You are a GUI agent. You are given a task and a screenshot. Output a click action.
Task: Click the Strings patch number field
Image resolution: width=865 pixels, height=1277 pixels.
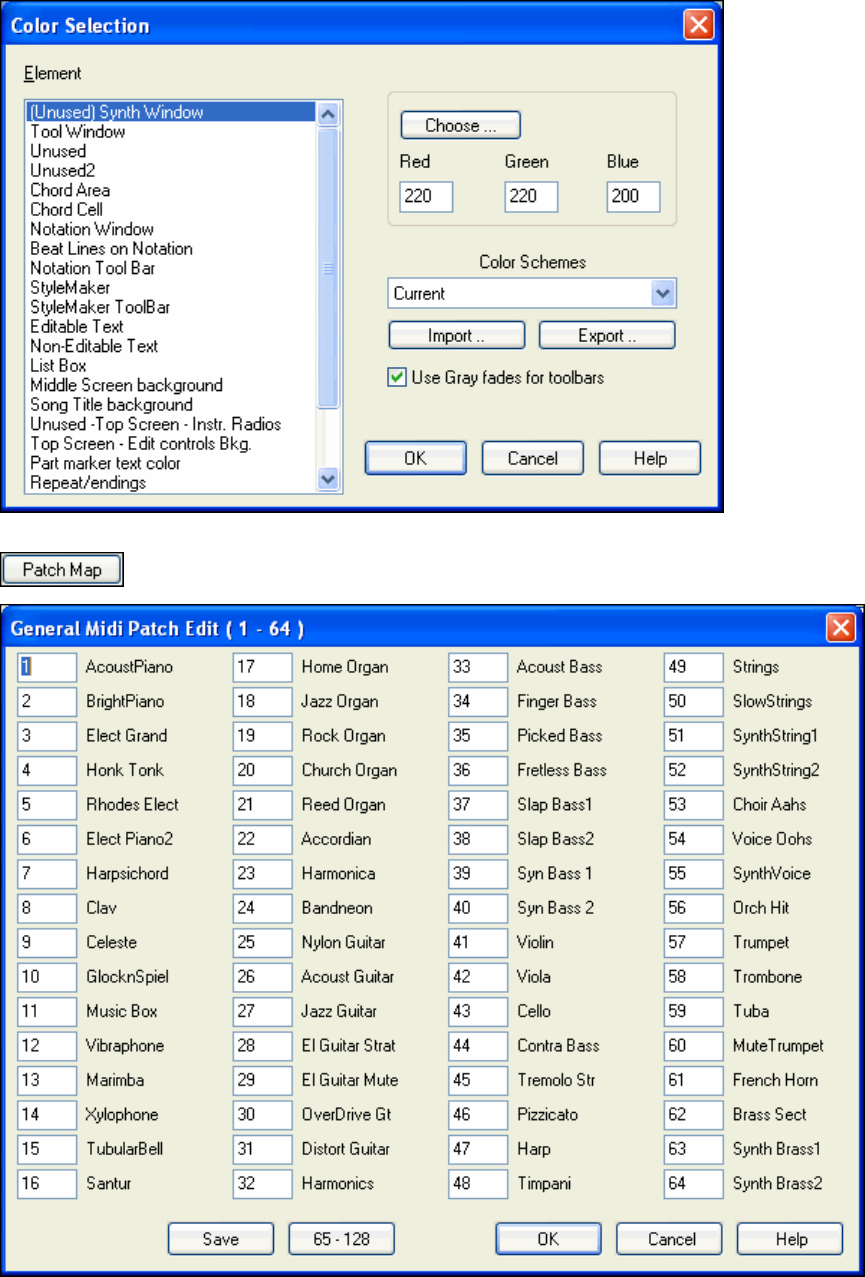(694, 667)
